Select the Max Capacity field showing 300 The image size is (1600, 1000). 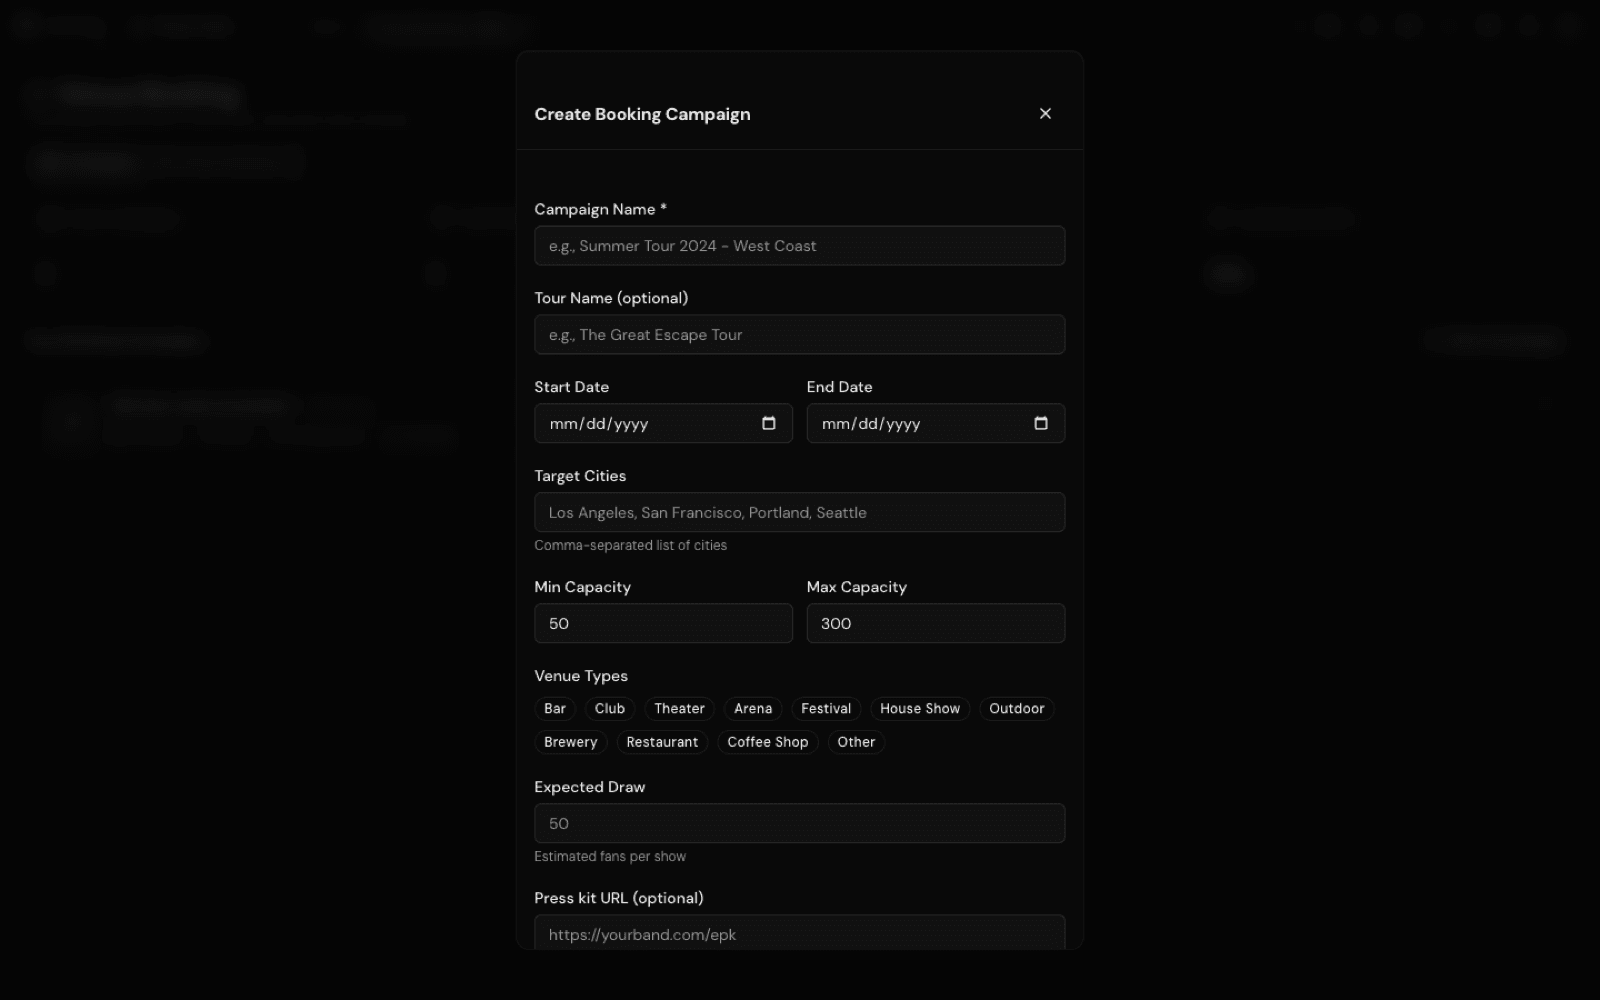tap(935, 623)
